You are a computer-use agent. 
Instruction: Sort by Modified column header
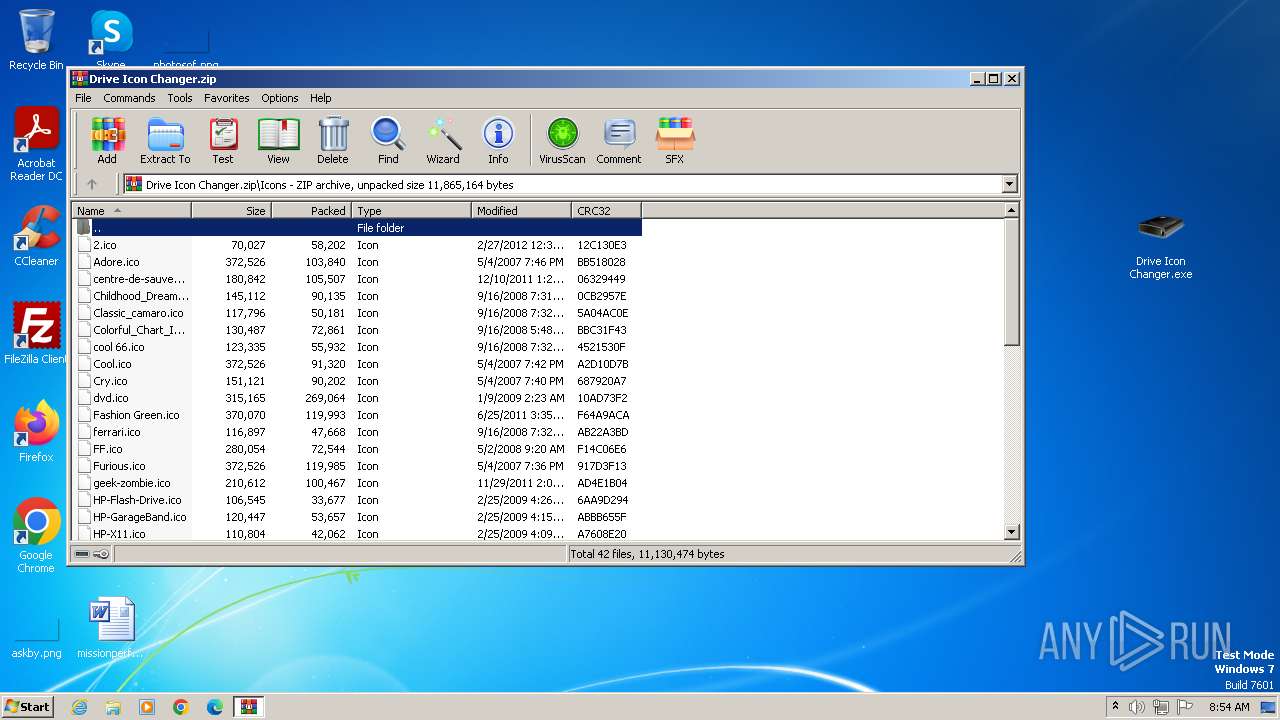click(521, 210)
